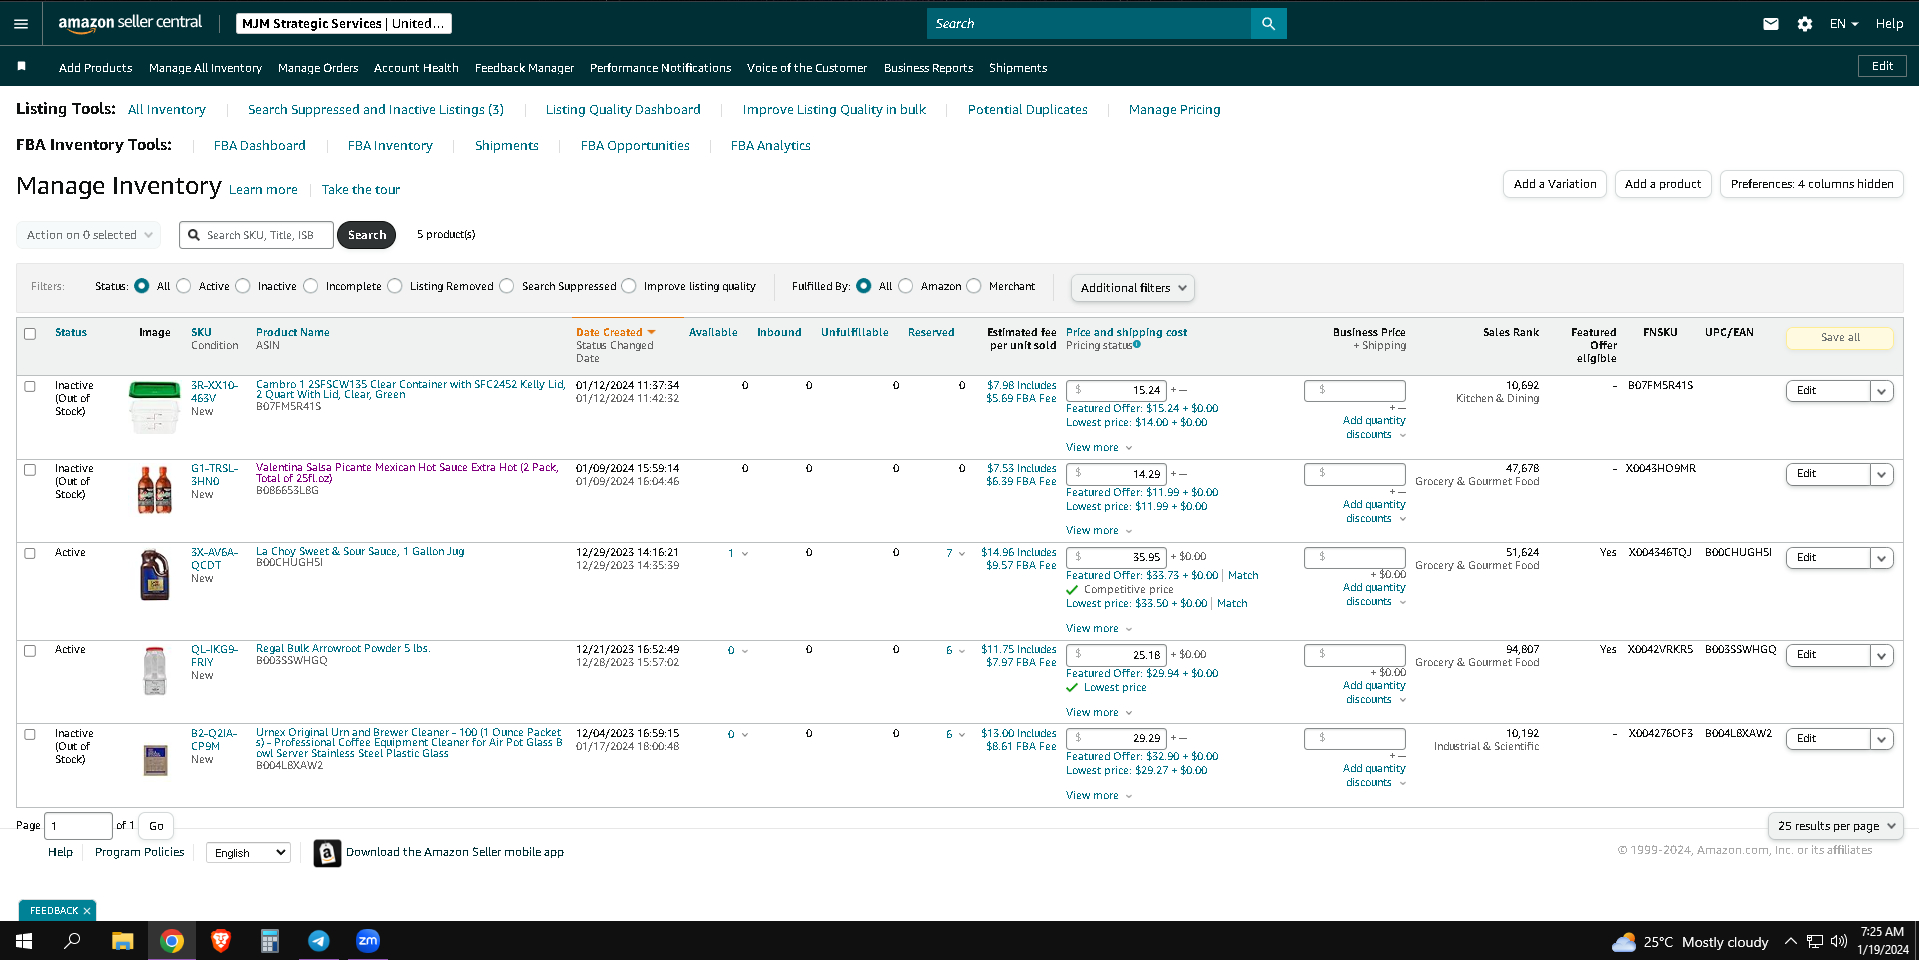Open Preferences: 4 columns hidden
Viewport: 1919px width, 960px height.
click(x=1812, y=184)
